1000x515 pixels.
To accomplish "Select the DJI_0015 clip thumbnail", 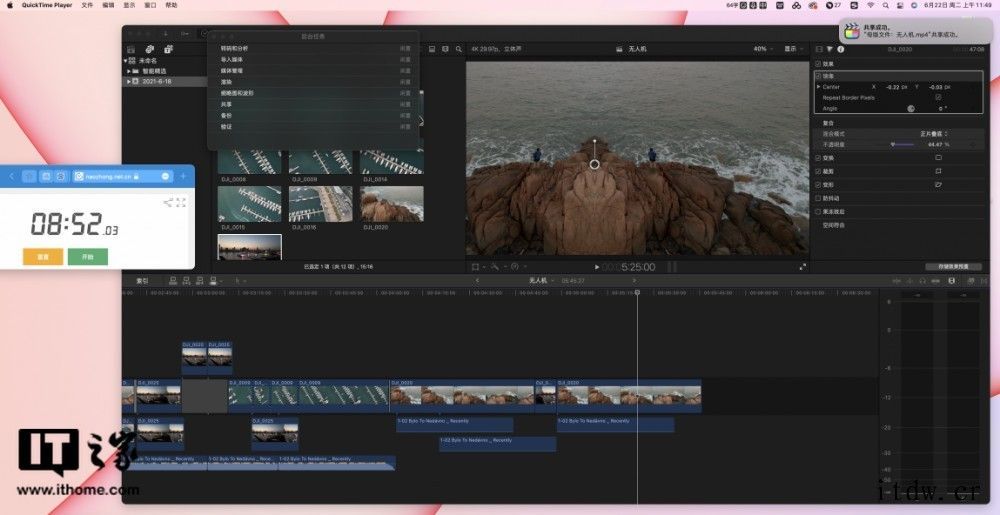I will (x=249, y=204).
